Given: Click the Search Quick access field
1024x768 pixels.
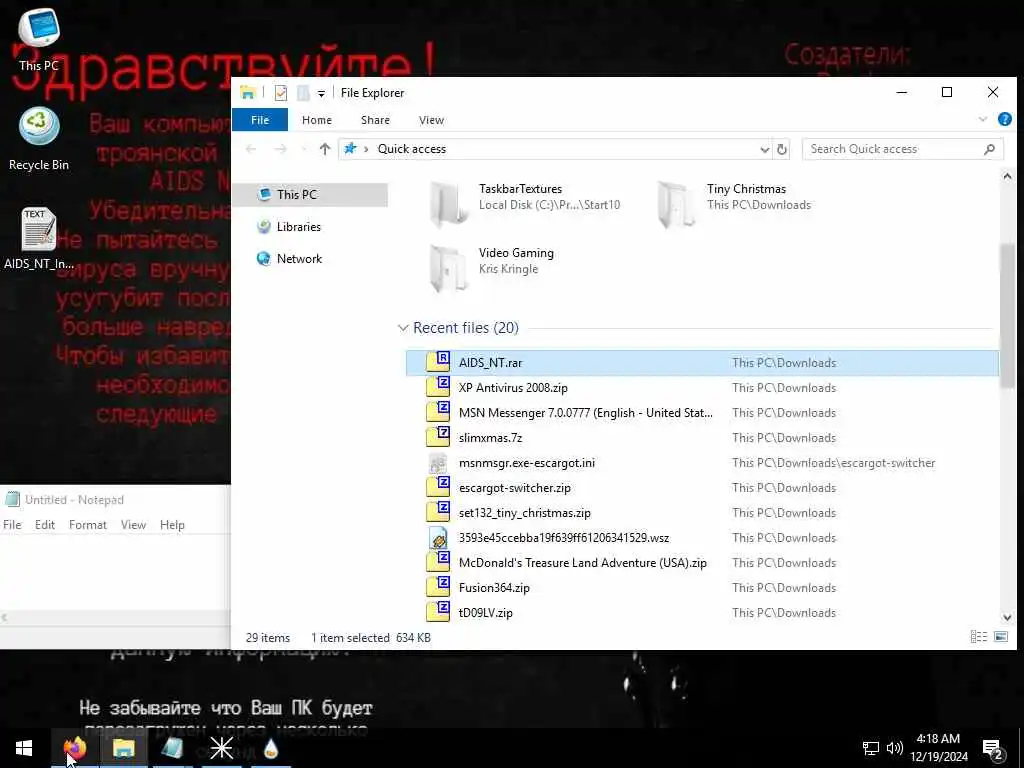Looking at the screenshot, I should [x=903, y=149].
